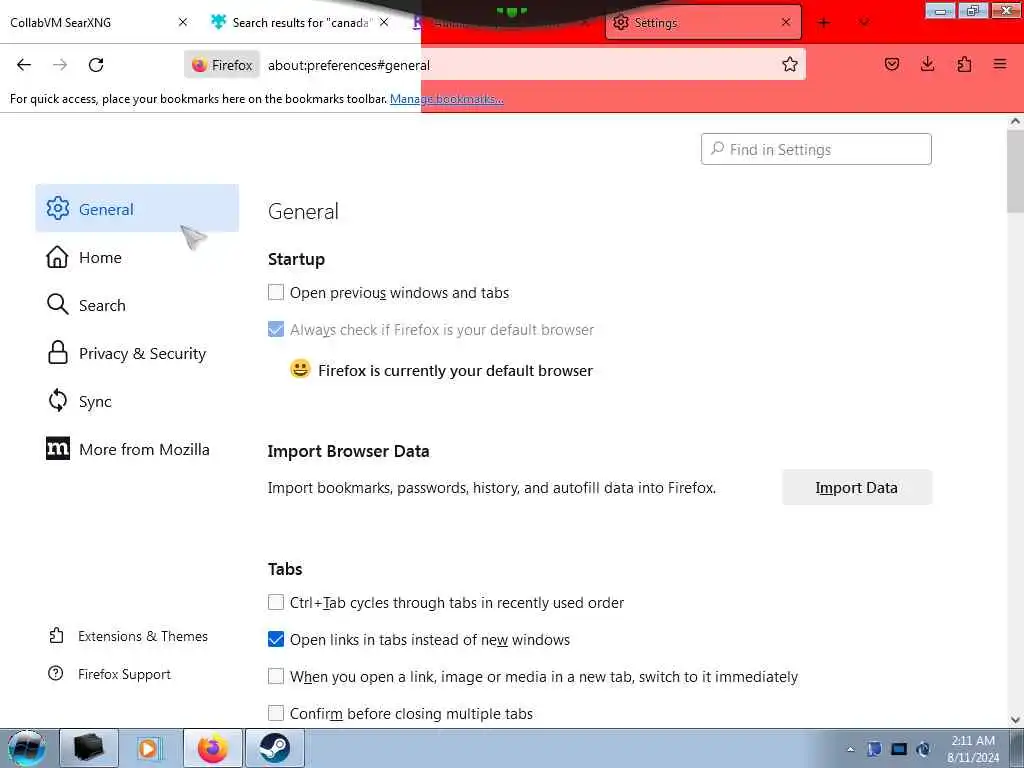Viewport: 1024px width, 768px height.
Task: Toggle Always check if Firefox is default browser
Action: point(276,329)
